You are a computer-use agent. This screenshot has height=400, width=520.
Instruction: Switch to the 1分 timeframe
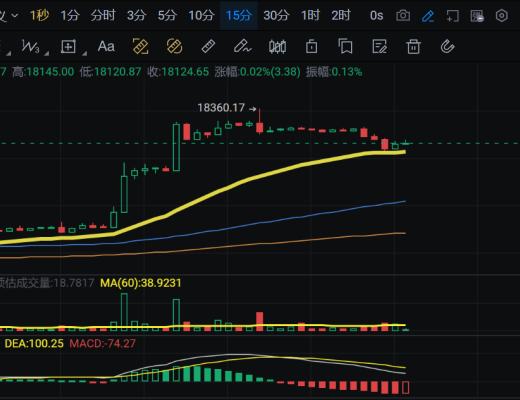(x=70, y=15)
